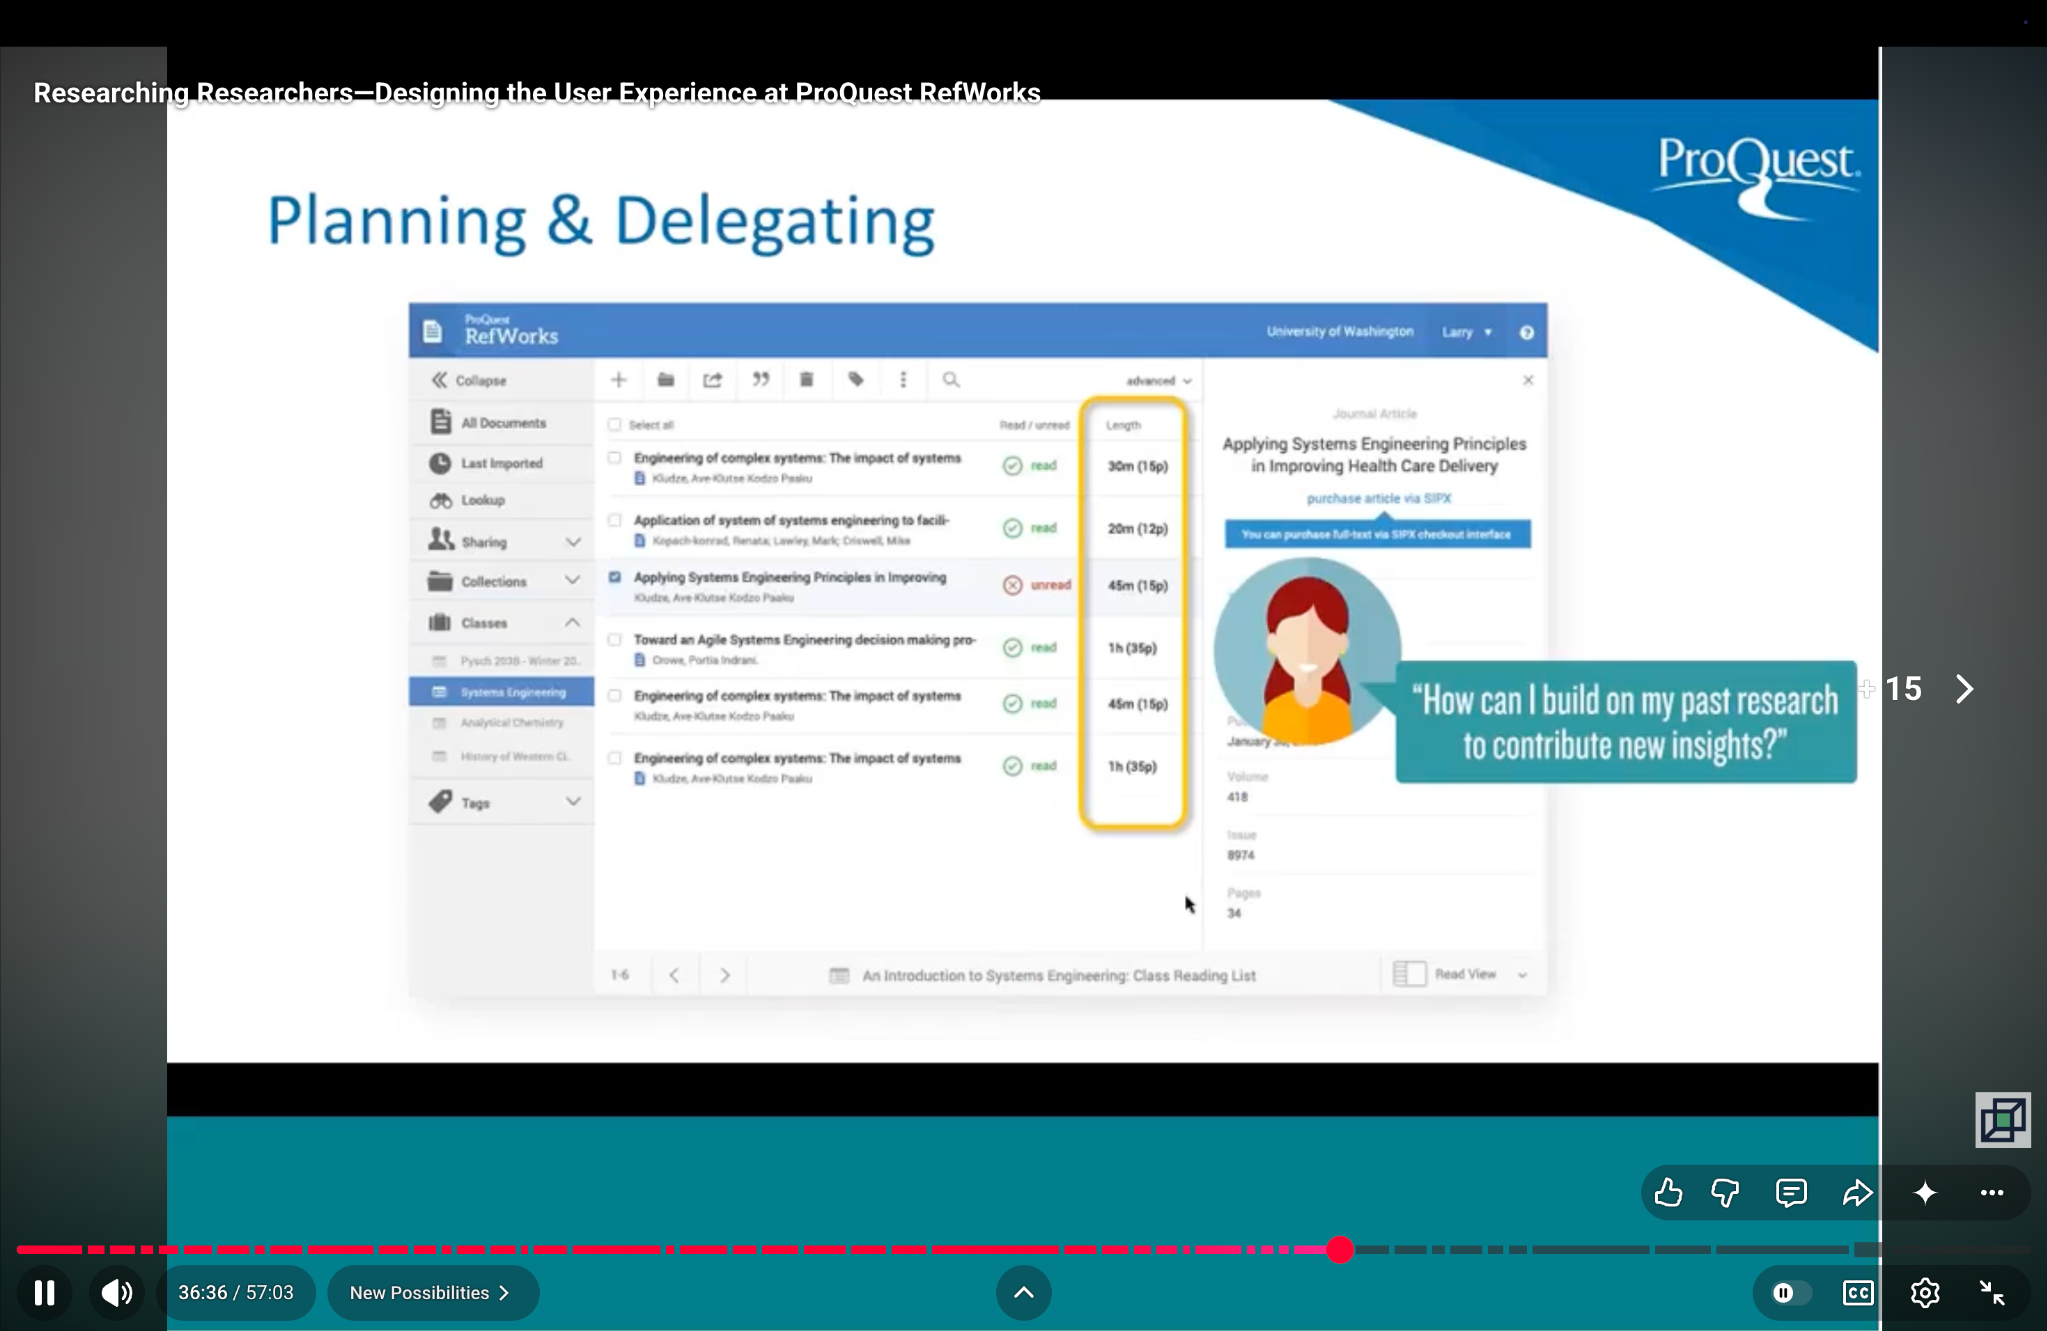This screenshot has width=2047, height=1331.
Task: Click the trash delete icon
Action: click(x=806, y=380)
